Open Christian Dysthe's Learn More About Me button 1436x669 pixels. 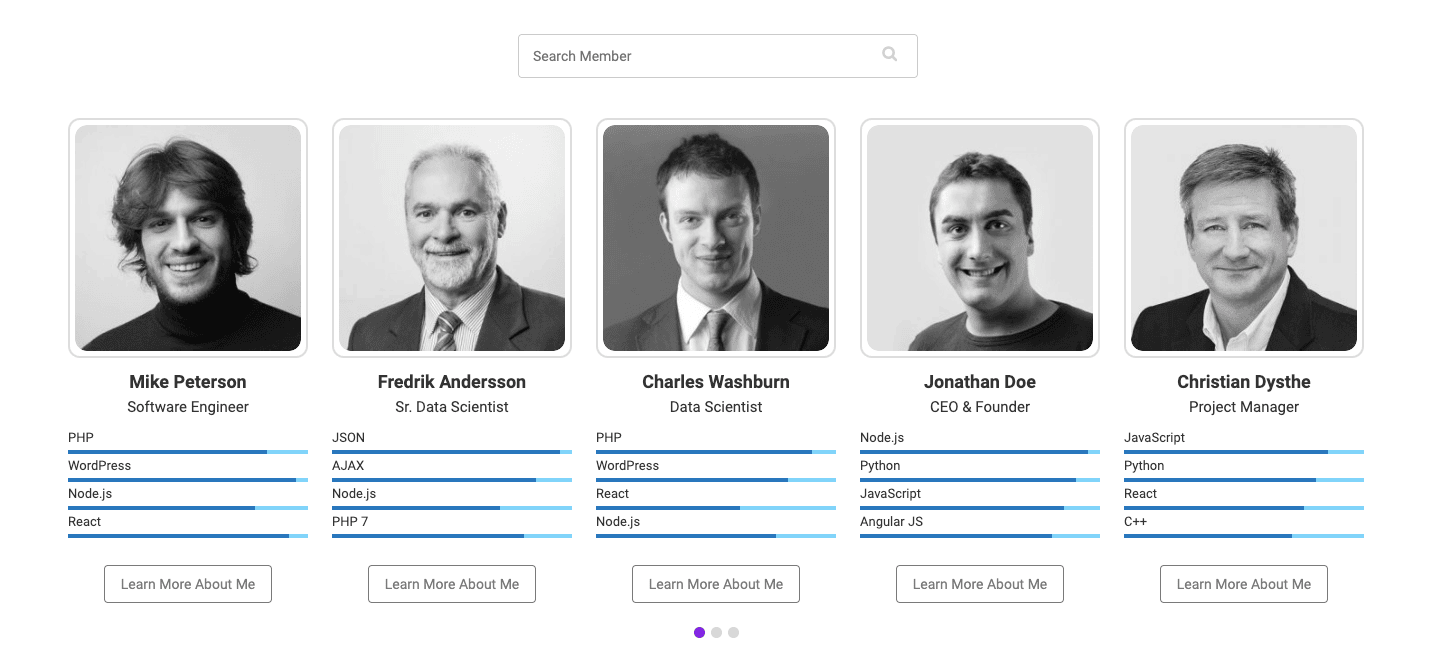pos(1244,584)
